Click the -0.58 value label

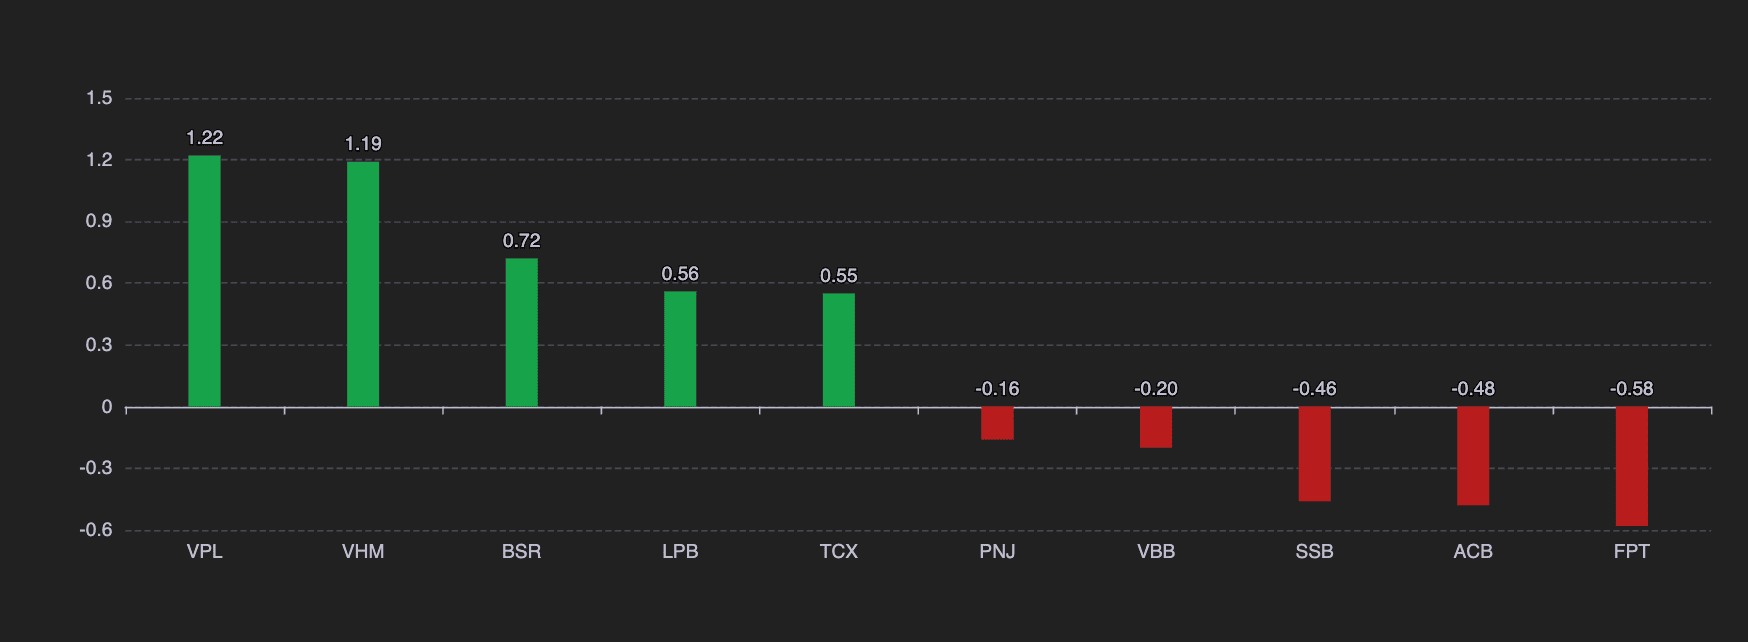1632,389
